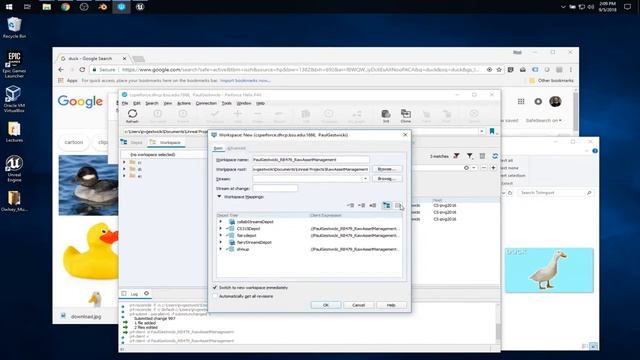Switch workspace mappings to text view icon
The image size is (640, 360).
(398, 205)
